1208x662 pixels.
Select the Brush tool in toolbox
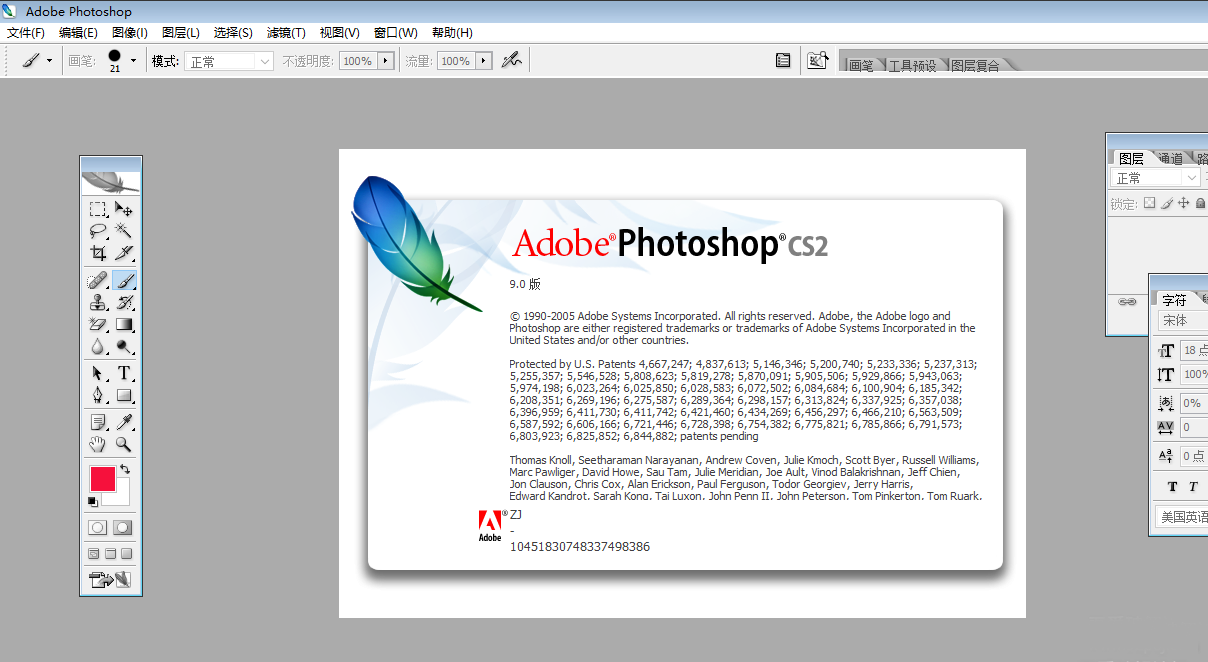point(124,281)
